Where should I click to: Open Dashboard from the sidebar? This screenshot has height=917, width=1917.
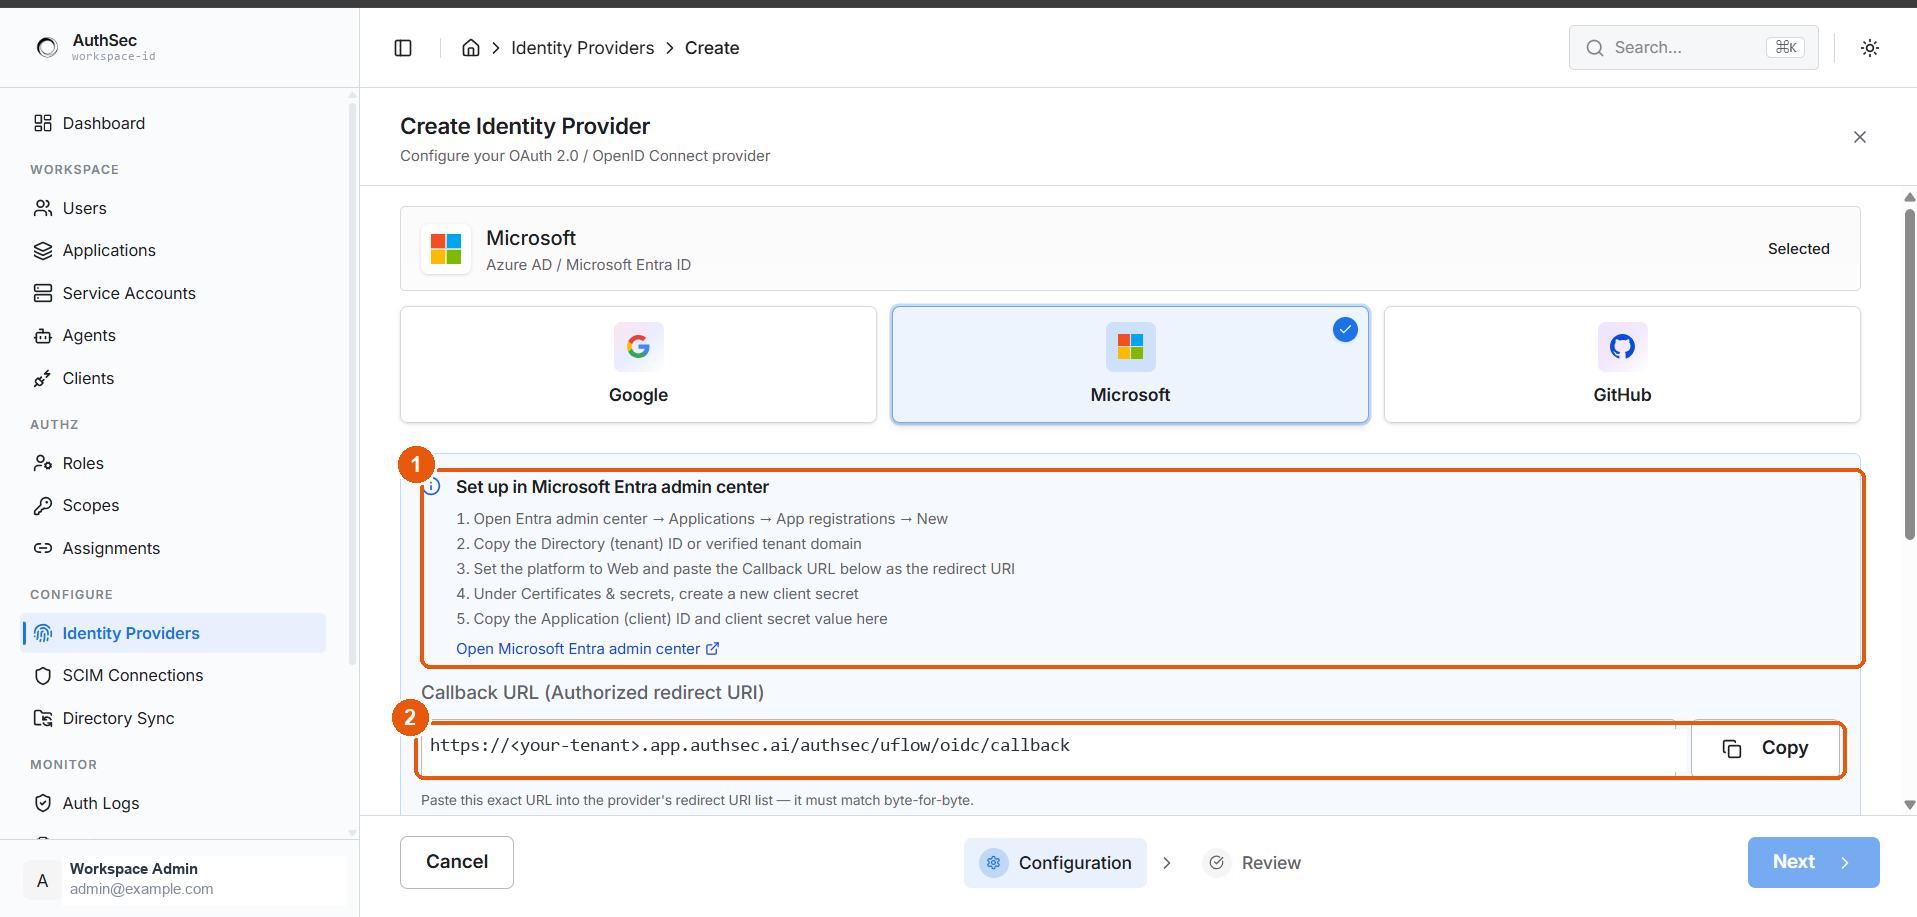174,123
